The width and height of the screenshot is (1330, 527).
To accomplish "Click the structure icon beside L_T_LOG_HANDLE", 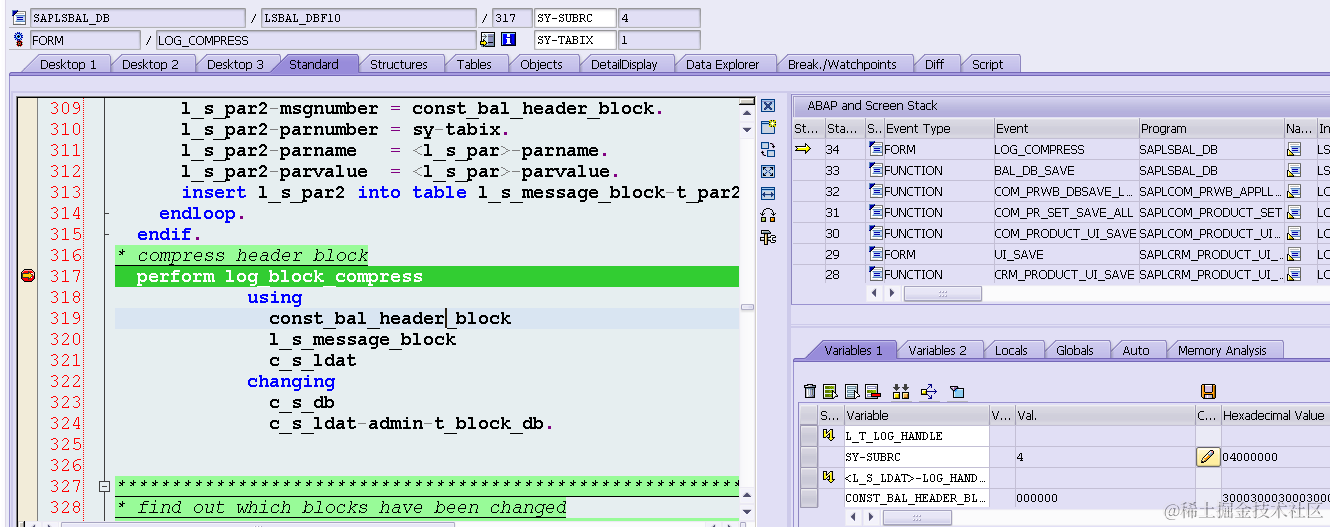I will [828, 436].
